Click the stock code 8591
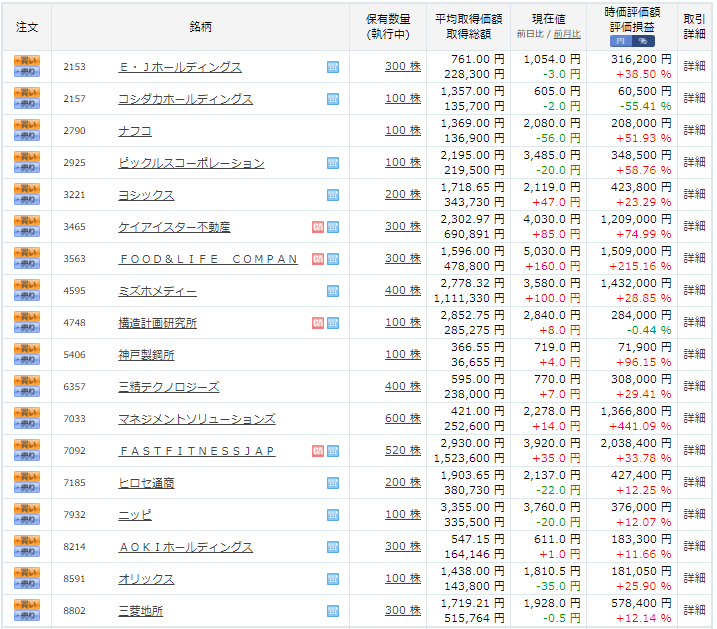 click(x=75, y=579)
